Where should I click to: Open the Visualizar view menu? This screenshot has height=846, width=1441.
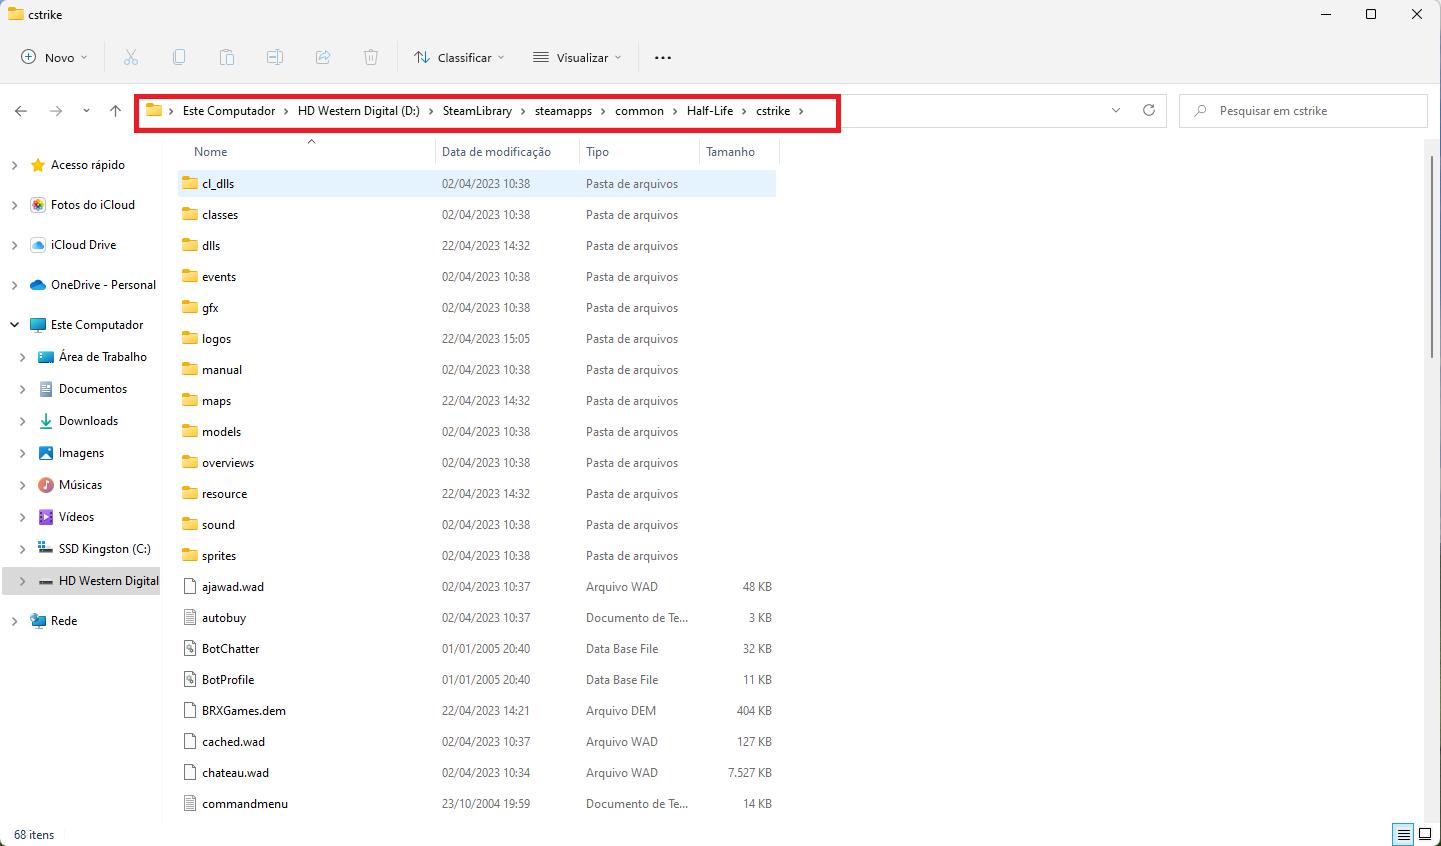point(578,58)
